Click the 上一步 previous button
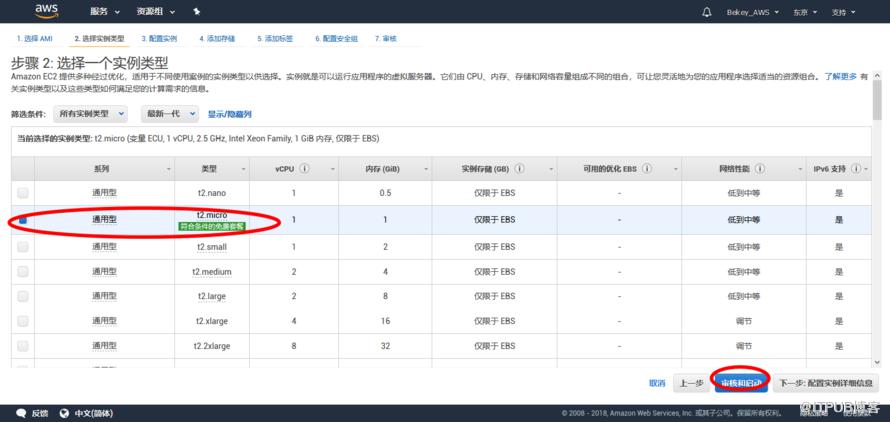 (691, 383)
